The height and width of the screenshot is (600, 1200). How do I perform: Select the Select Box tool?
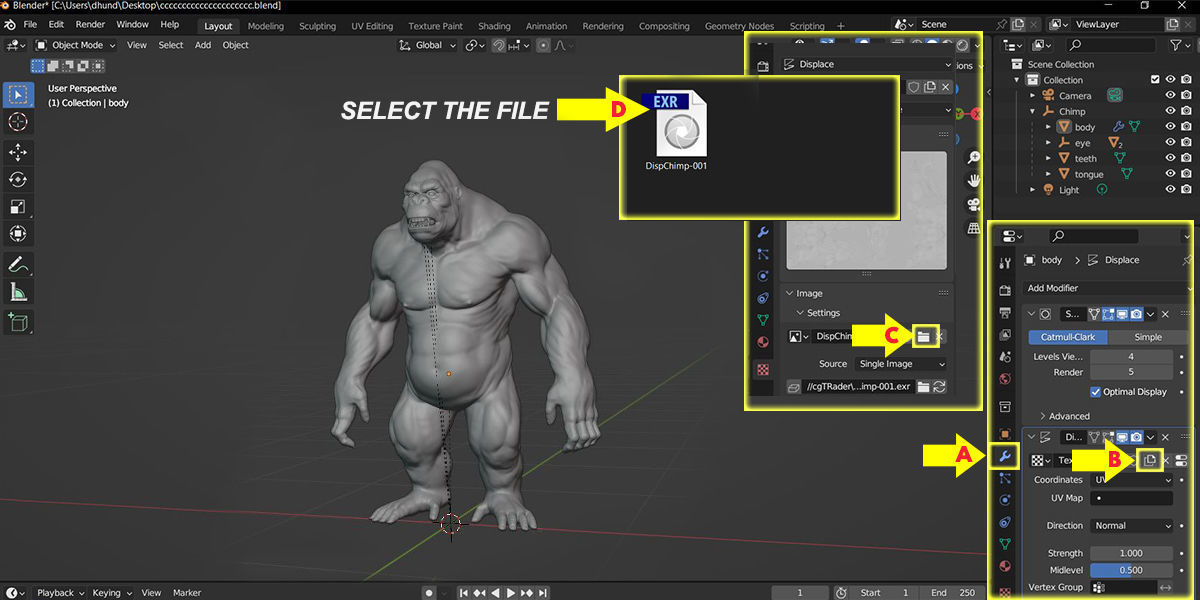pyautogui.click(x=18, y=95)
